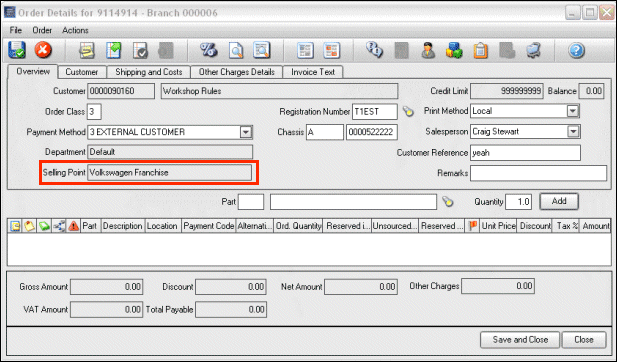Image resolution: width=617 pixels, height=362 pixels.
Task: Click the Close button at bottom right
Action: click(x=584, y=340)
